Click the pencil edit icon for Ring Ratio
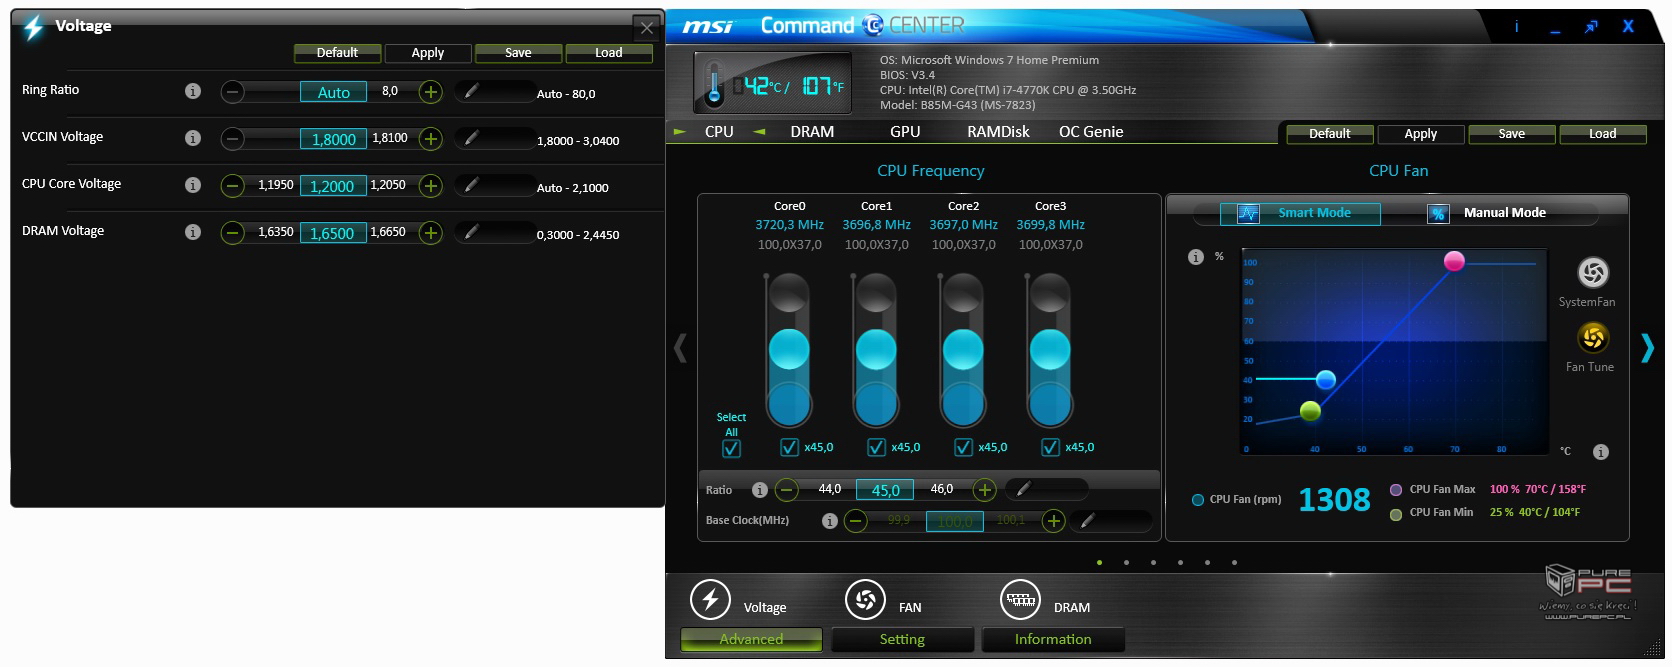 pos(472,91)
